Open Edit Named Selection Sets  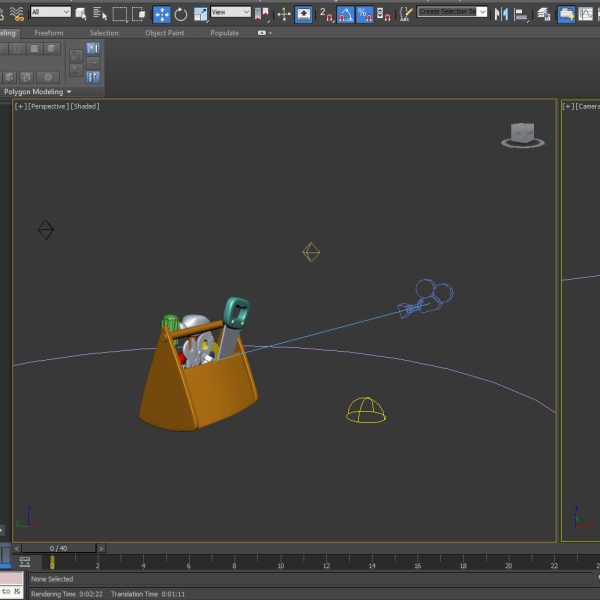pyautogui.click(x=405, y=14)
